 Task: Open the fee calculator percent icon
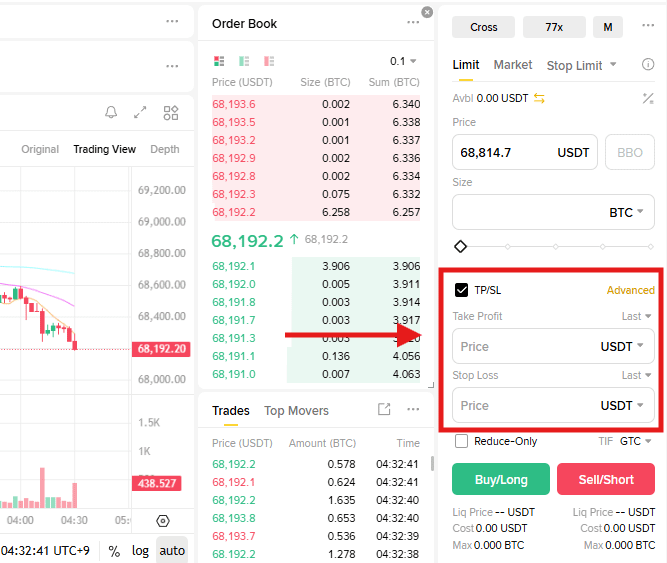648,98
